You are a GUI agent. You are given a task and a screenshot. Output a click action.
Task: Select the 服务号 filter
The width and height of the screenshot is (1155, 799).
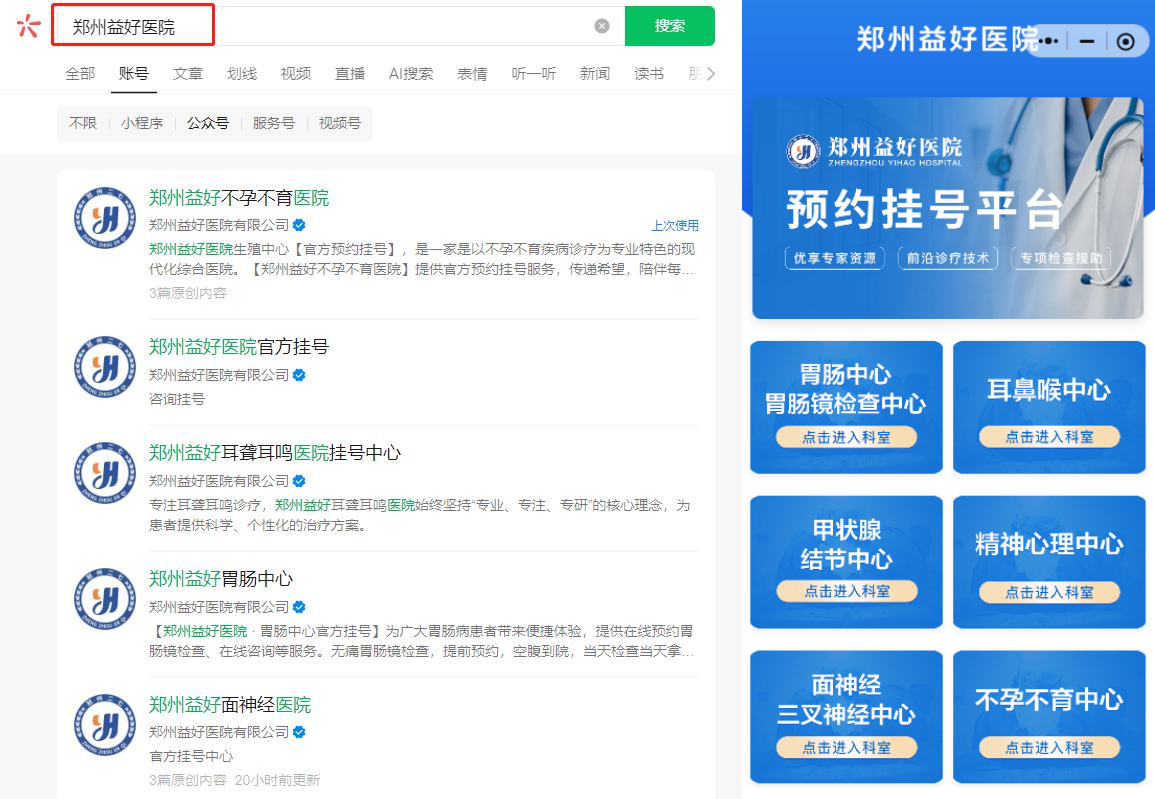pos(273,122)
